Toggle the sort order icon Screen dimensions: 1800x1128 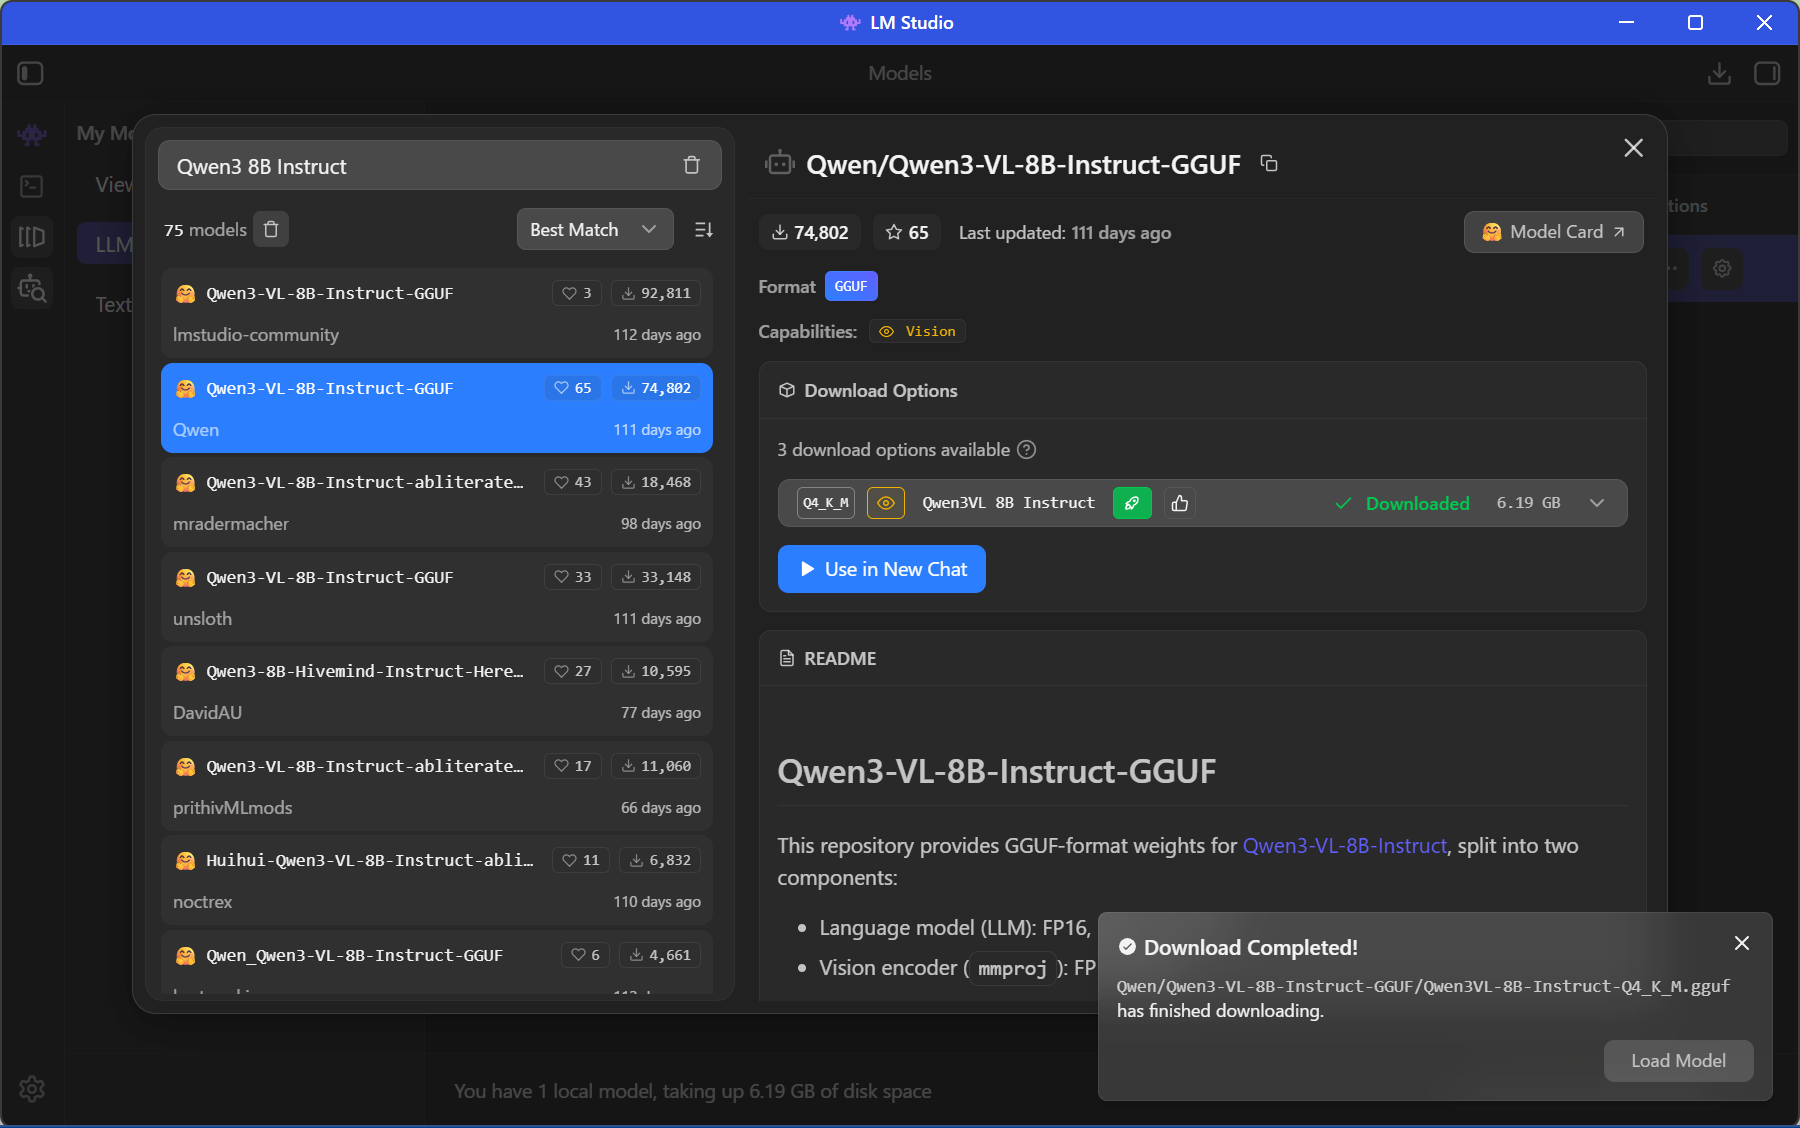pyautogui.click(x=704, y=230)
